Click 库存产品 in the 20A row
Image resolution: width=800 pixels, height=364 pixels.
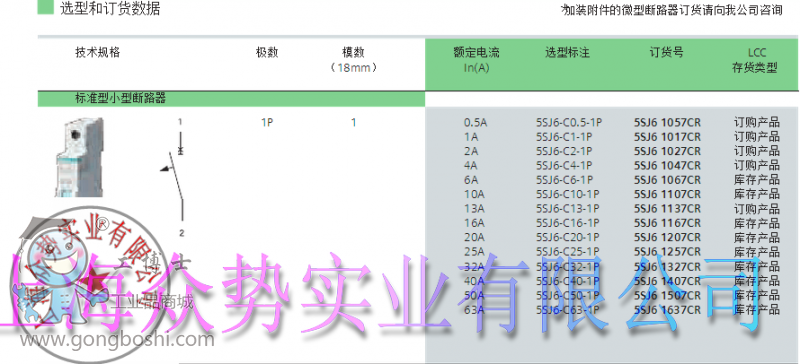click(x=757, y=237)
